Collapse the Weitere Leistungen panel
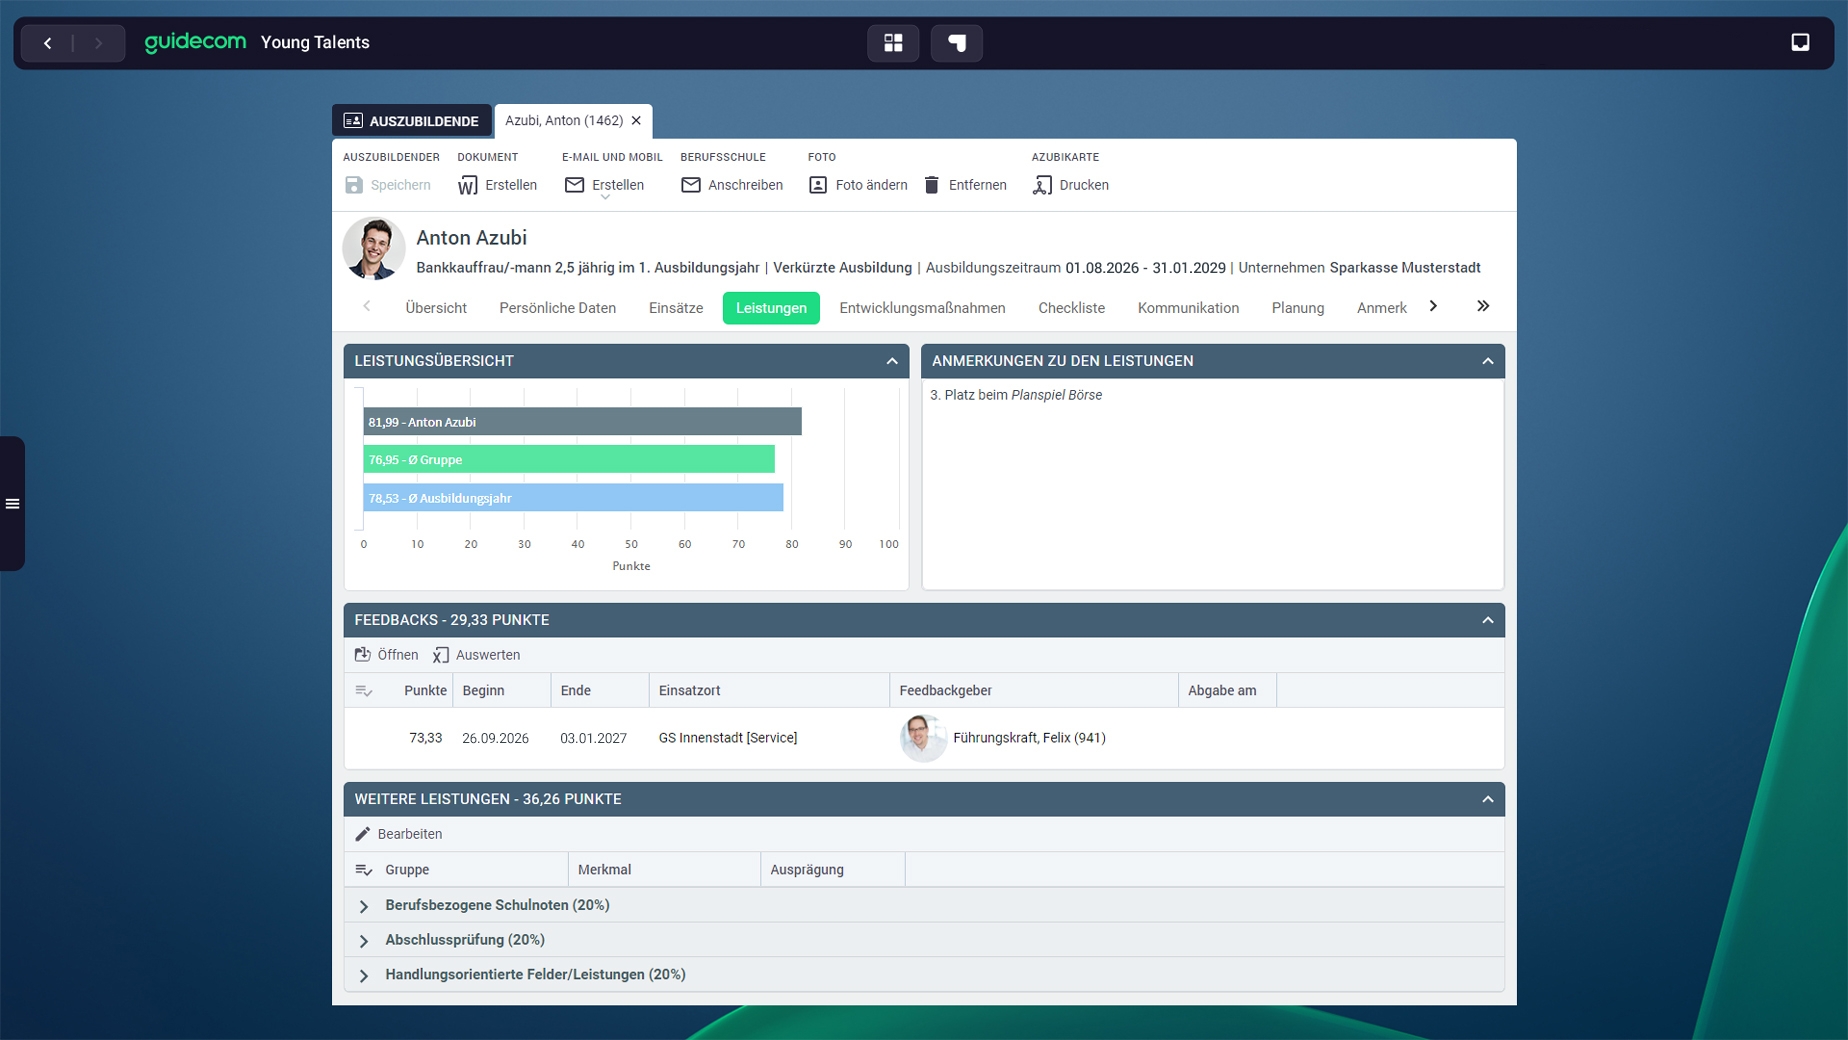This screenshot has height=1040, width=1848. tap(1488, 799)
